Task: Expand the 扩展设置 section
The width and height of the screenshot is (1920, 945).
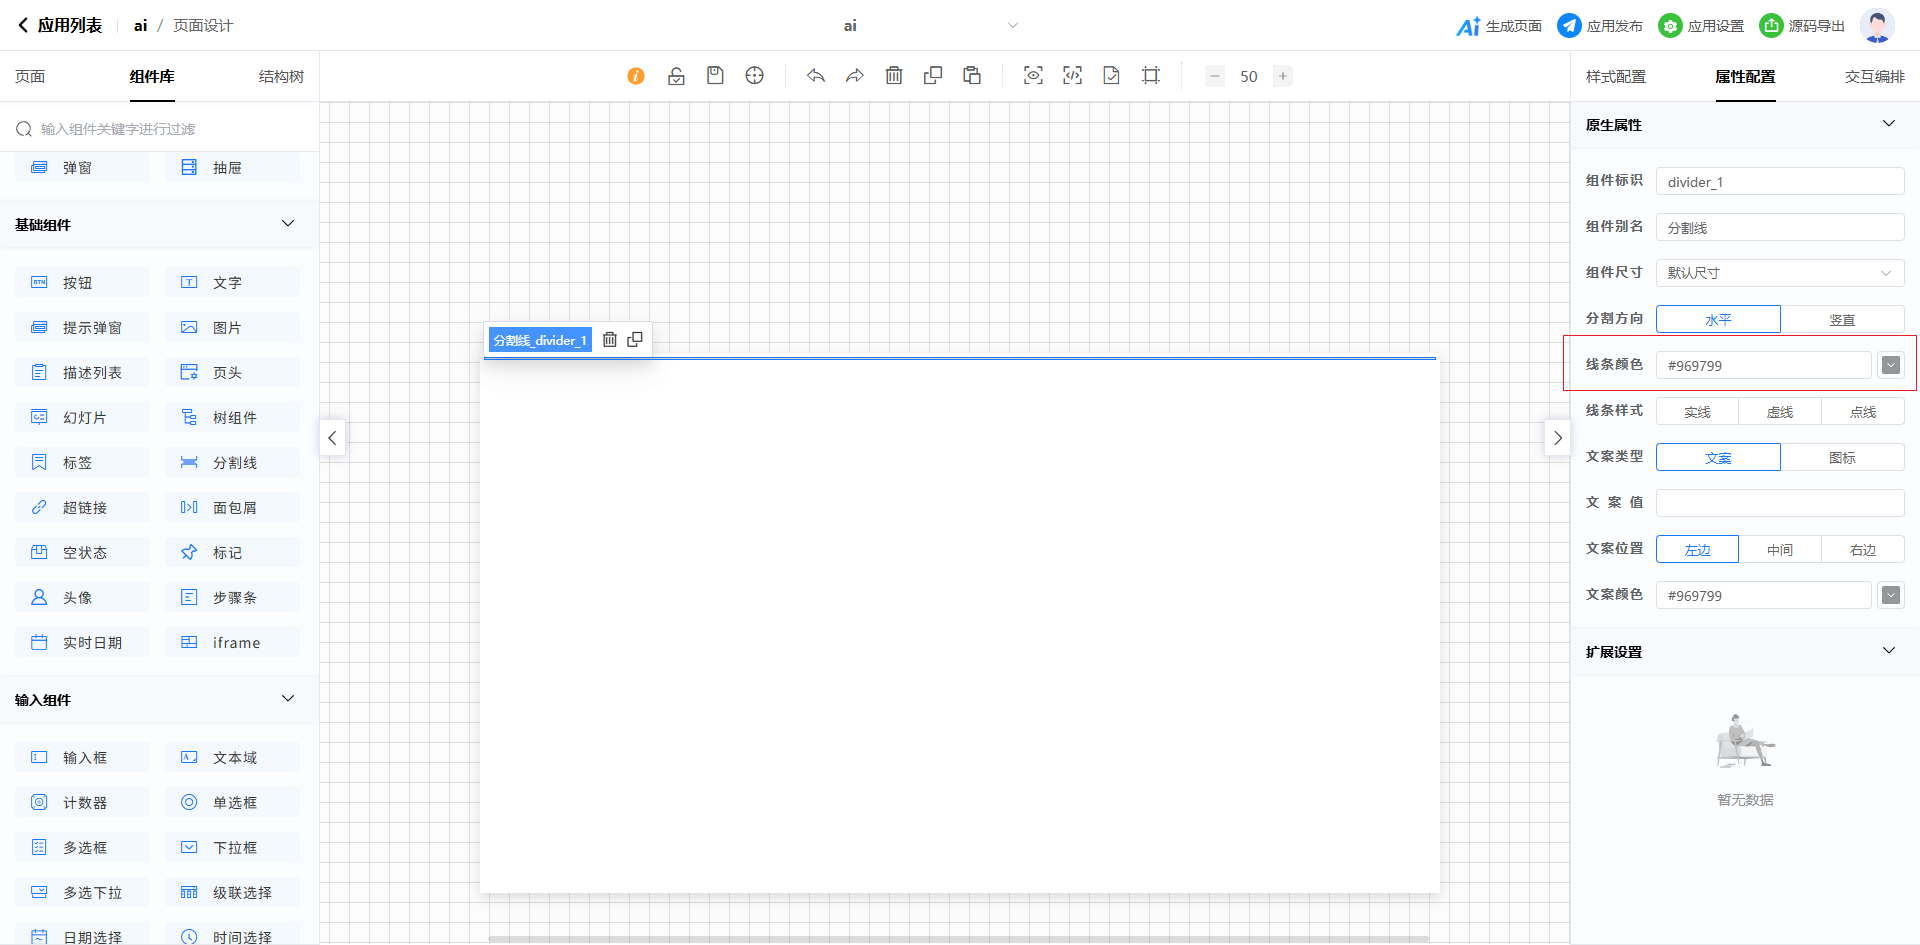Action: (x=1888, y=651)
